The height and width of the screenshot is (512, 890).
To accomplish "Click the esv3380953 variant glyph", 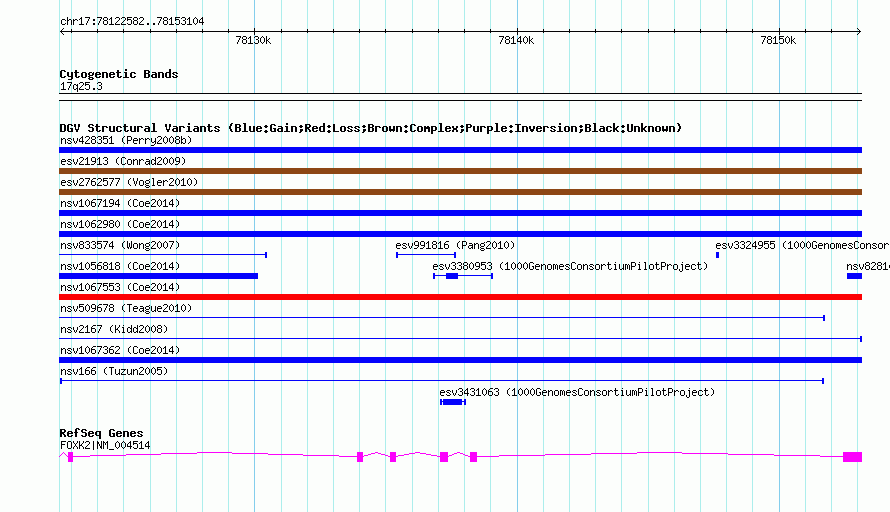I will tap(463, 276).
